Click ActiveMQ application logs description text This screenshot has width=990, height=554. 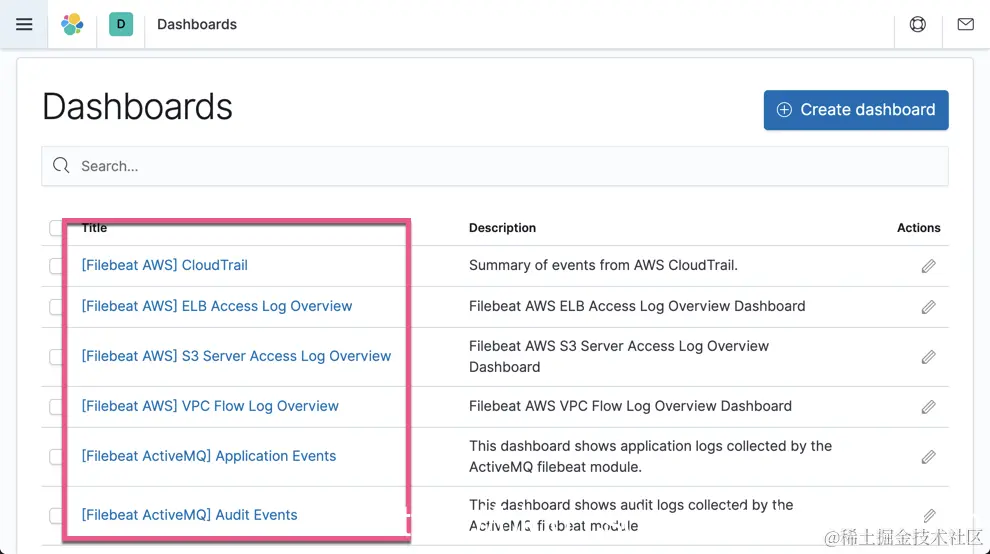pos(650,457)
